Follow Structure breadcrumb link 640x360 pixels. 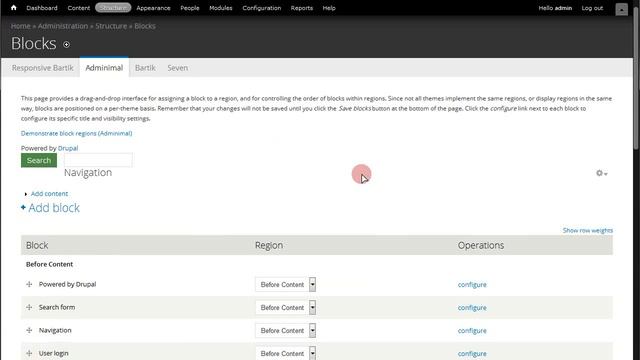tap(111, 26)
